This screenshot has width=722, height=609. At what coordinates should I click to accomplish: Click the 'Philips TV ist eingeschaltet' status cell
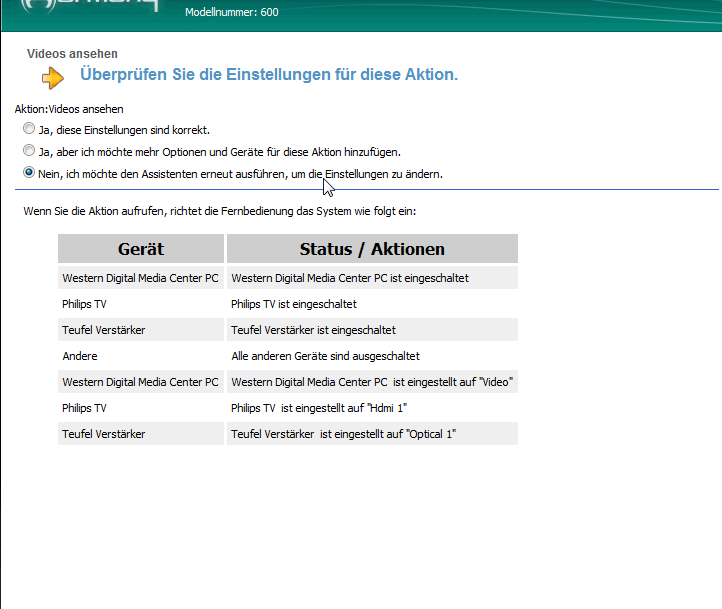click(x=294, y=304)
